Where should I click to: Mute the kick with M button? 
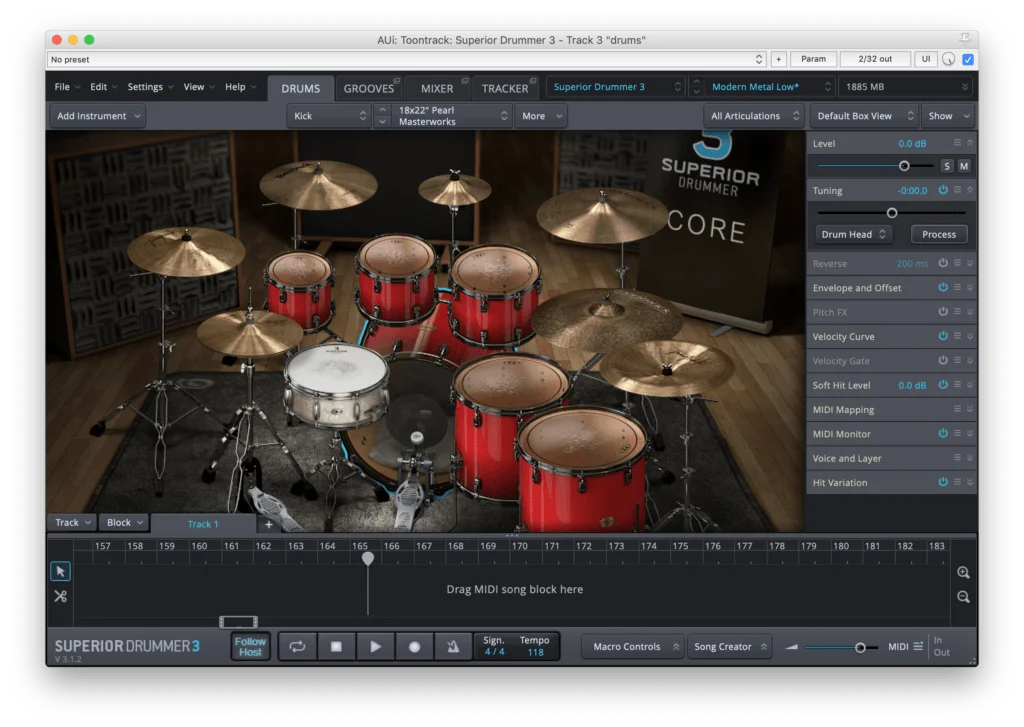click(963, 166)
